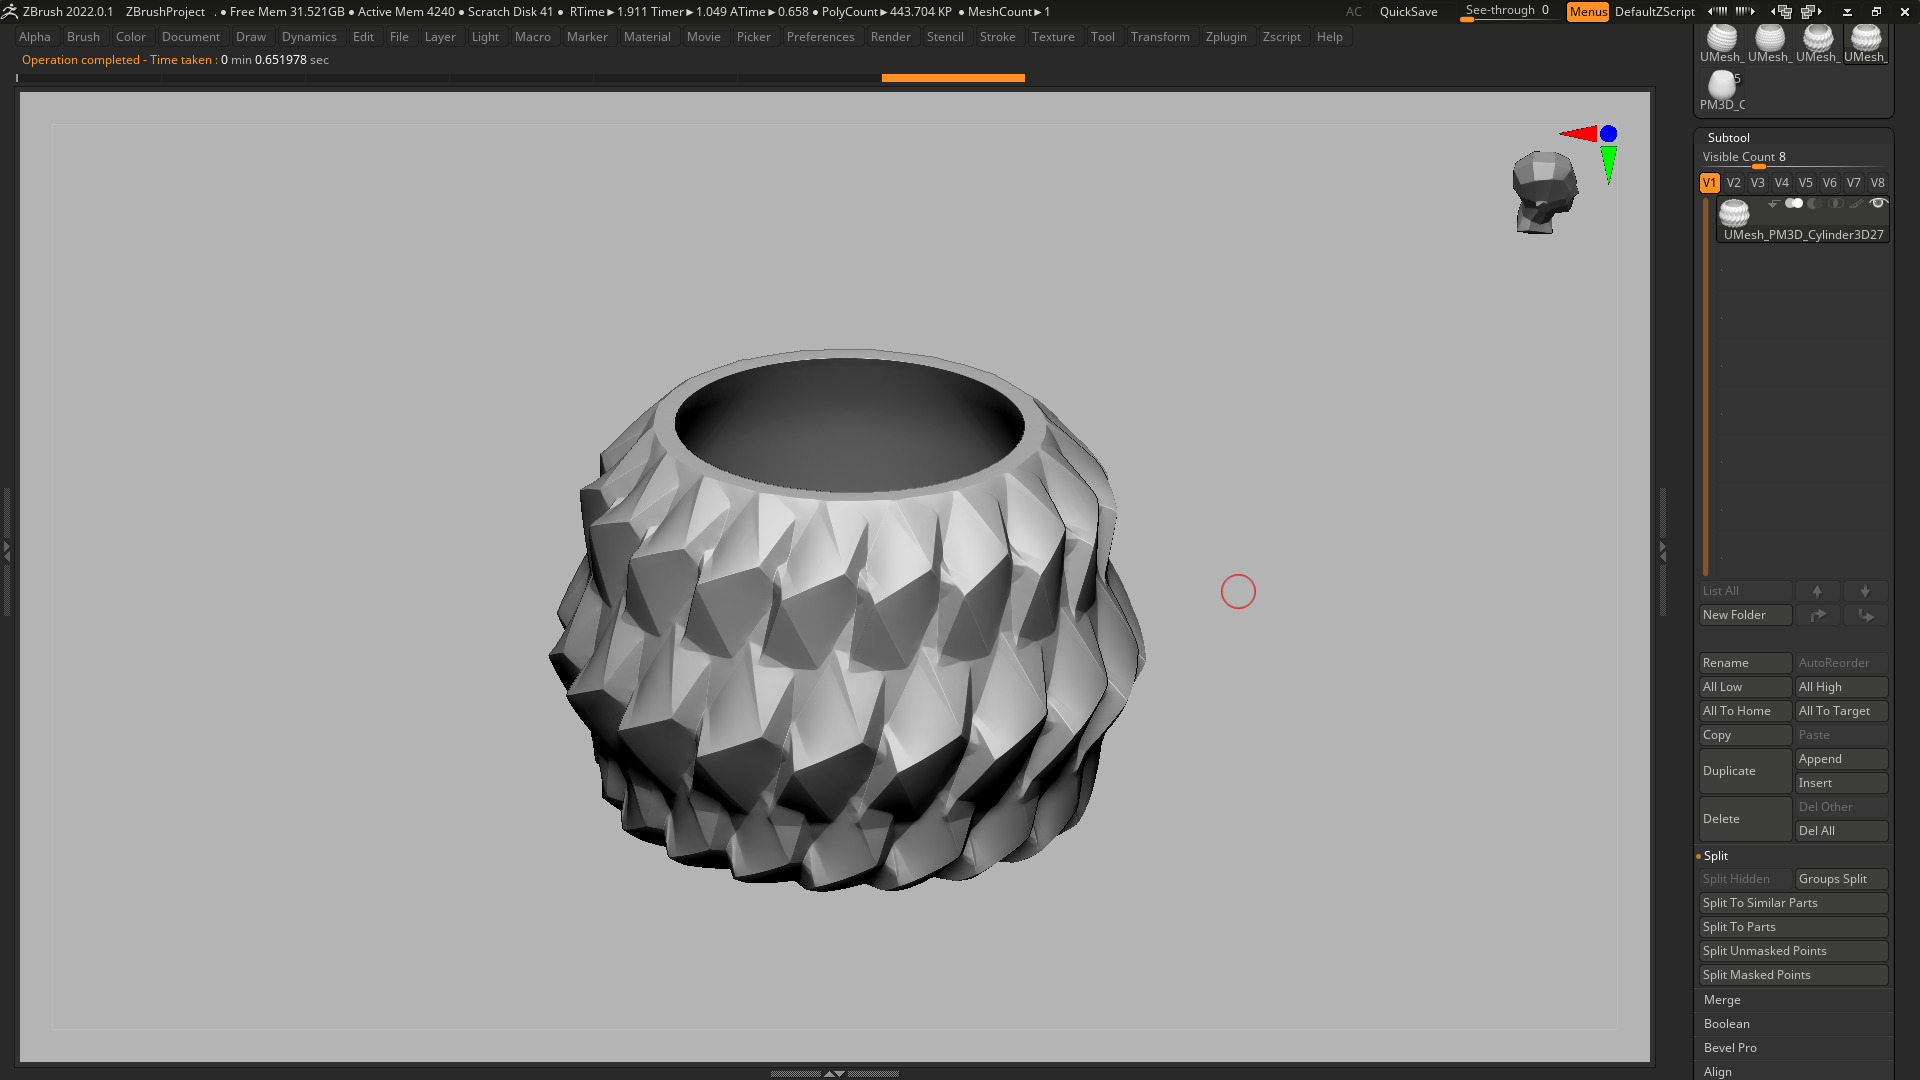This screenshot has width=1920, height=1080.
Task: Set the subtool subtract boolean mode icon
Action: click(x=1815, y=203)
